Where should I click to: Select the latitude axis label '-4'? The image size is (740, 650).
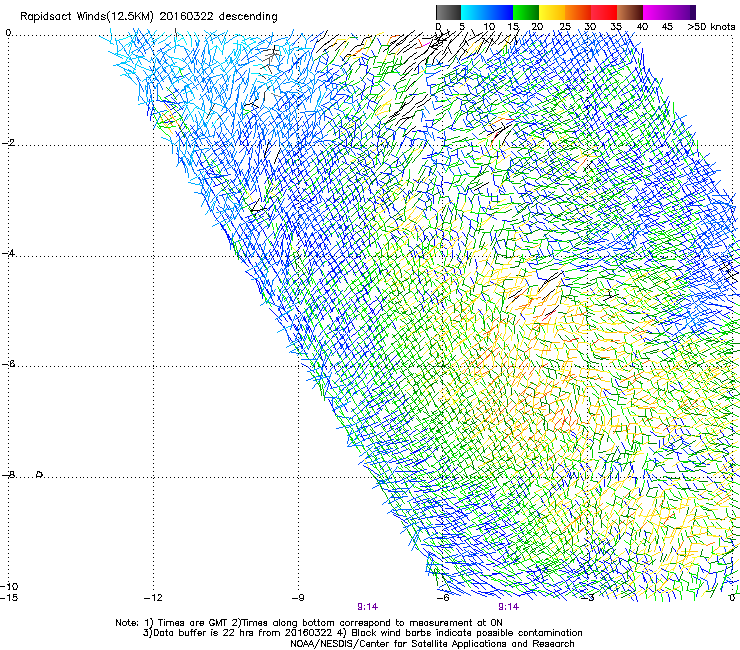[8, 253]
